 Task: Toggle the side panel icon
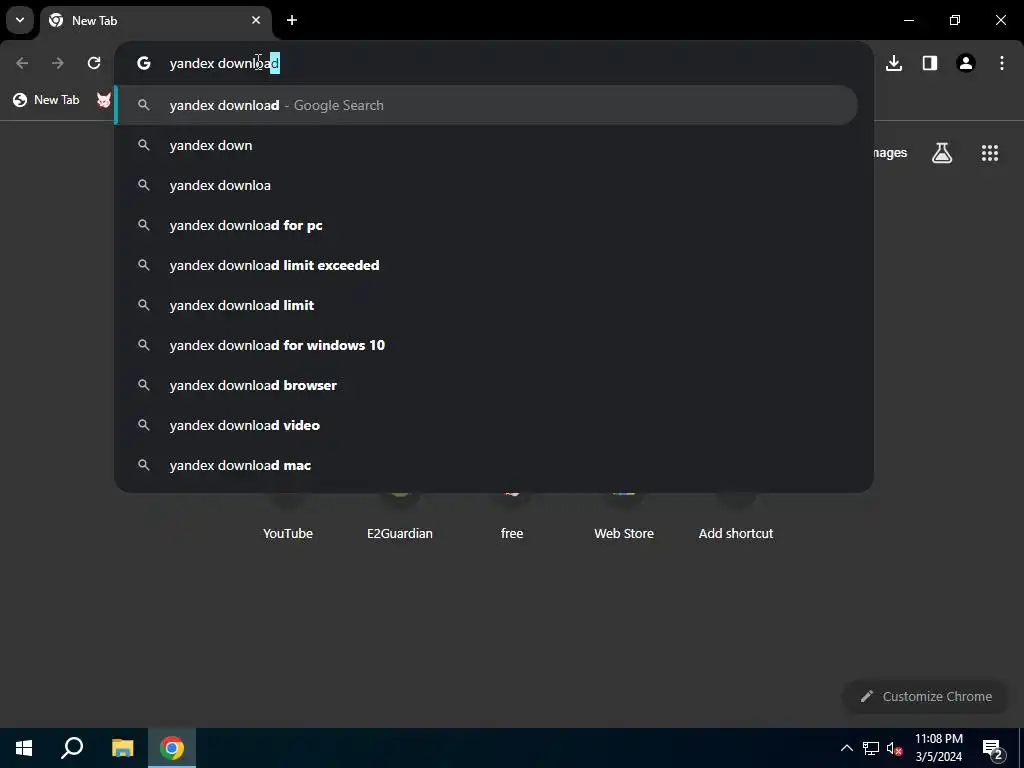(x=930, y=63)
